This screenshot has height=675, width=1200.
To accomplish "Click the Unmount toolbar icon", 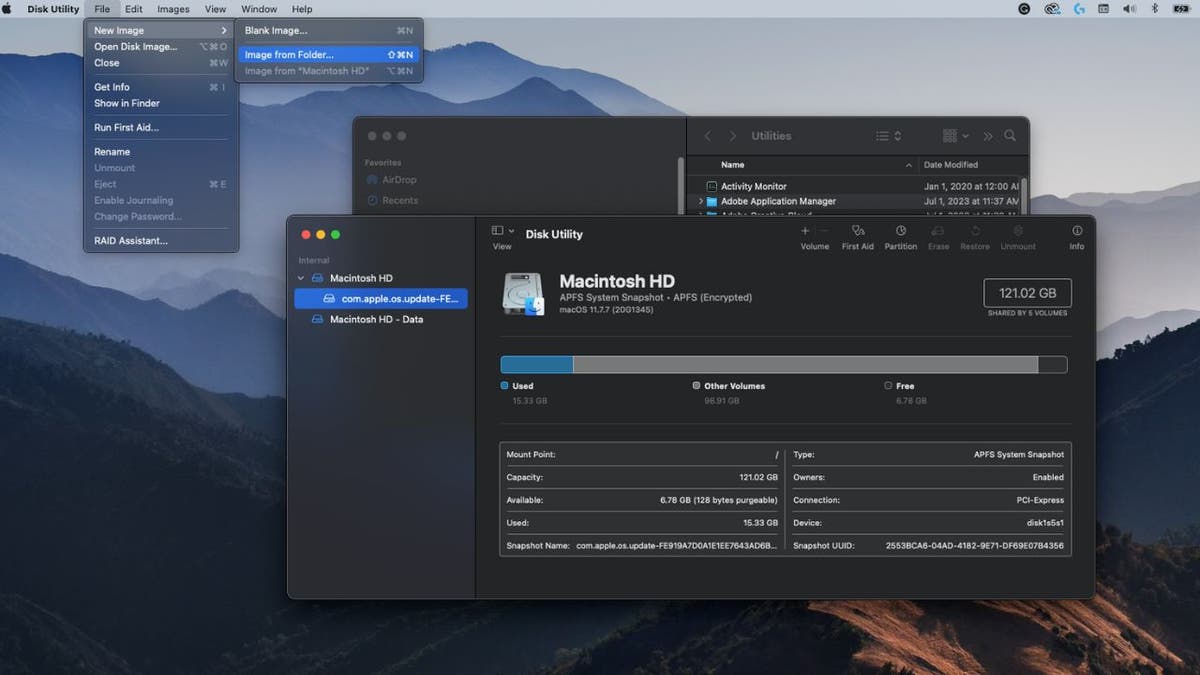I will (x=1018, y=231).
